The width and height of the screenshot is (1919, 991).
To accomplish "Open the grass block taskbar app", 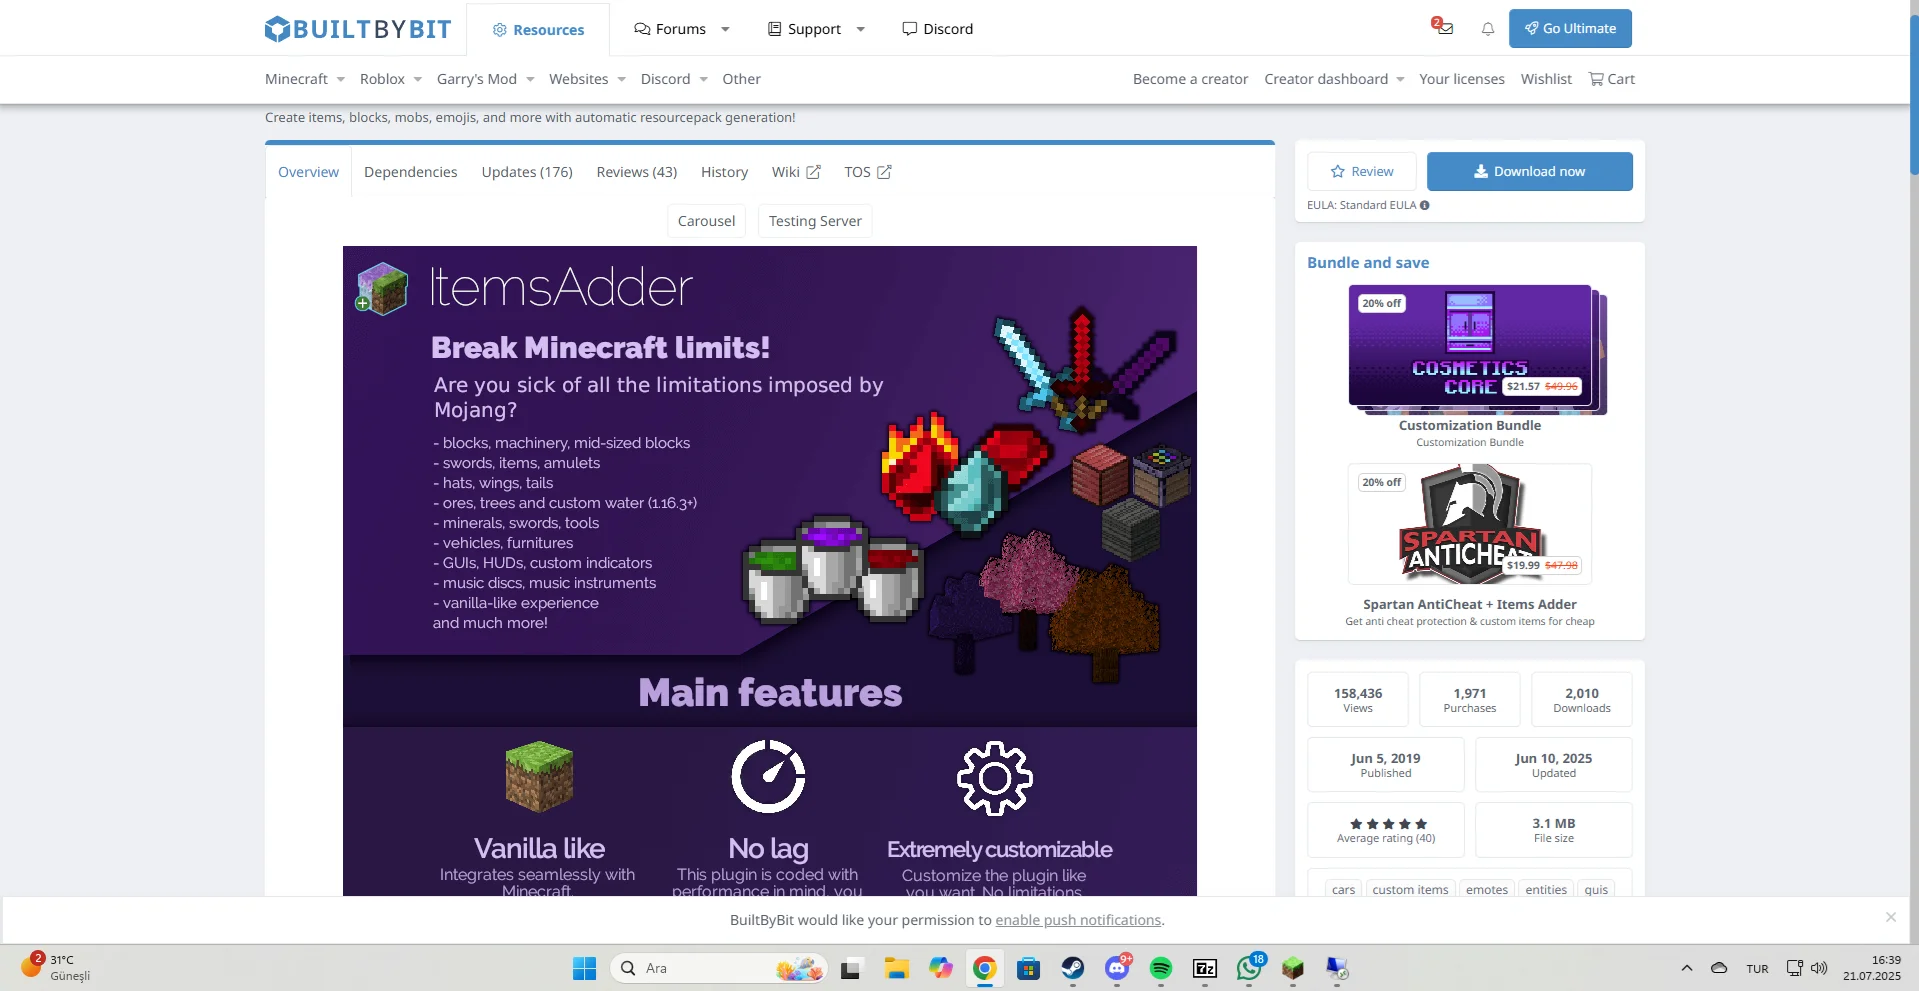I will coord(1293,968).
